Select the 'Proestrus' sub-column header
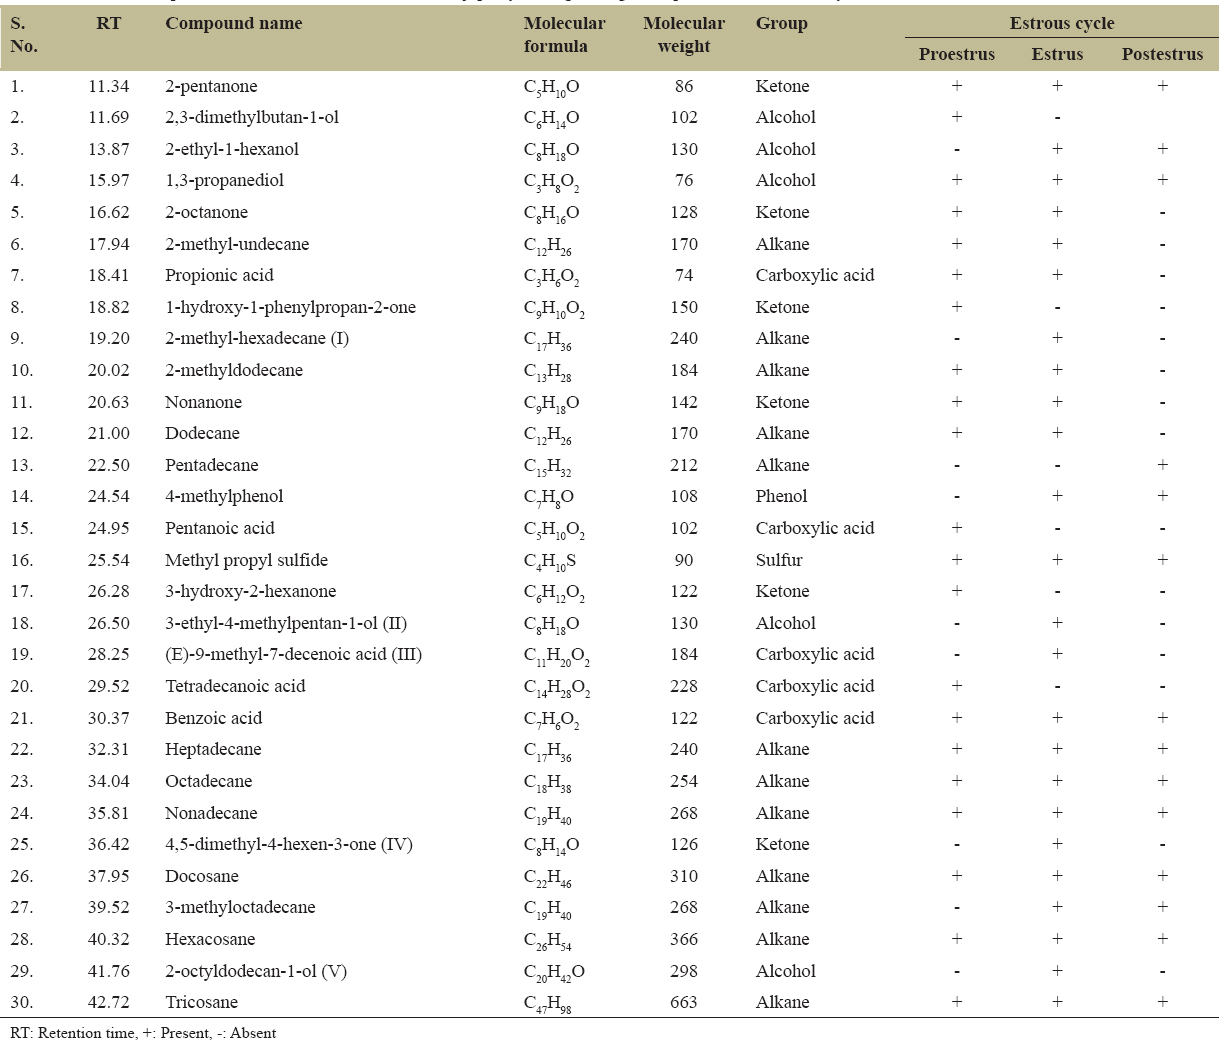This screenshot has width=1219, height=1040. pos(956,54)
